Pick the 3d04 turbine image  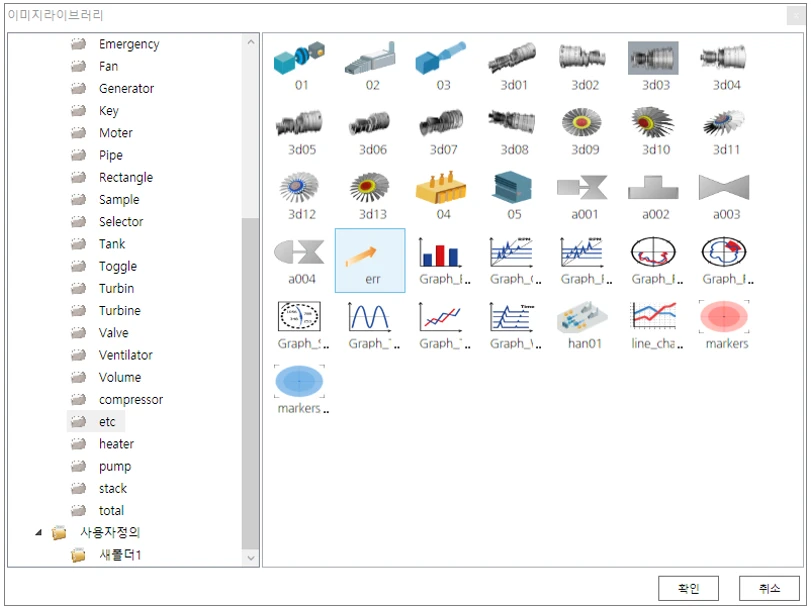(724, 58)
